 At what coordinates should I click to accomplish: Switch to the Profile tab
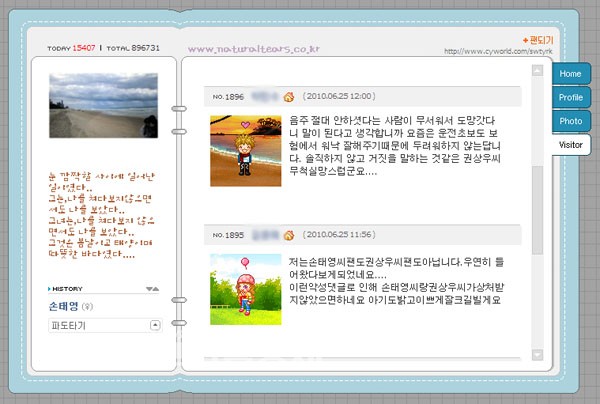(570, 97)
